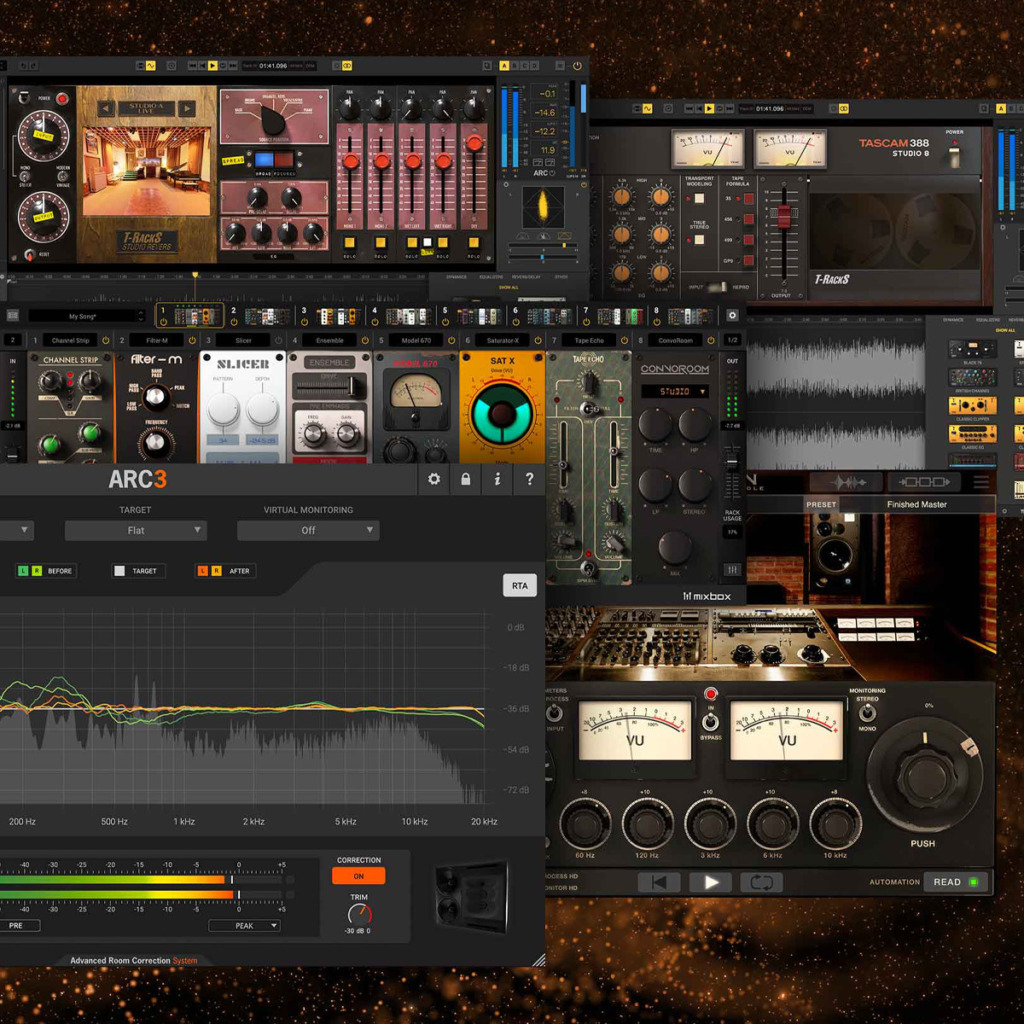The width and height of the screenshot is (1024, 1024).
Task: Click the T-RackS Studio Reverb preset A button
Action: coord(504,66)
